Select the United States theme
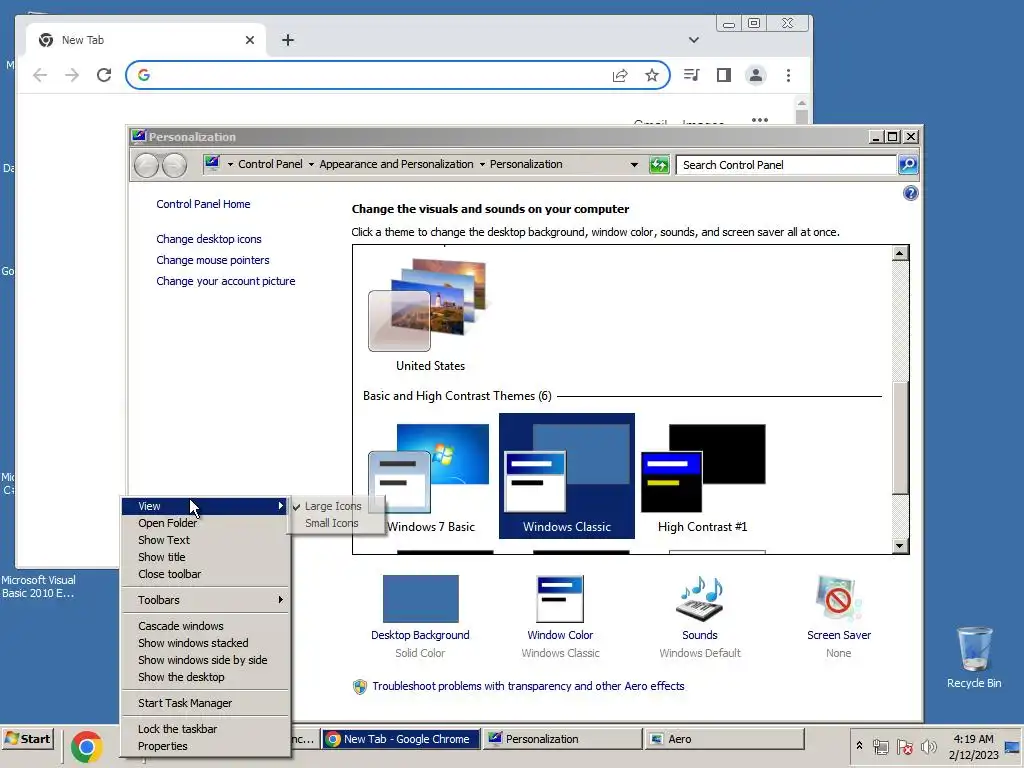1024x768 pixels. (x=430, y=315)
